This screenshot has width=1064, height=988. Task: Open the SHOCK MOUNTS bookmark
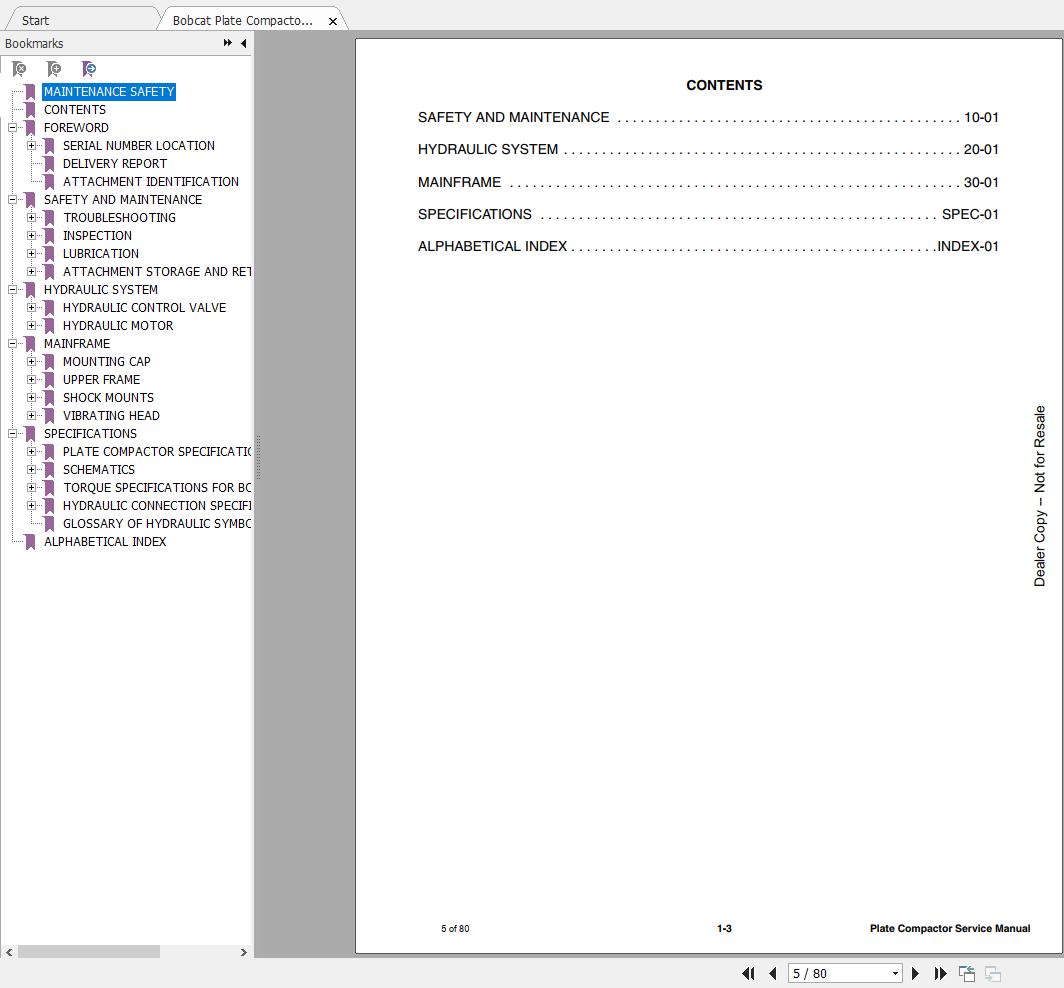click(109, 398)
